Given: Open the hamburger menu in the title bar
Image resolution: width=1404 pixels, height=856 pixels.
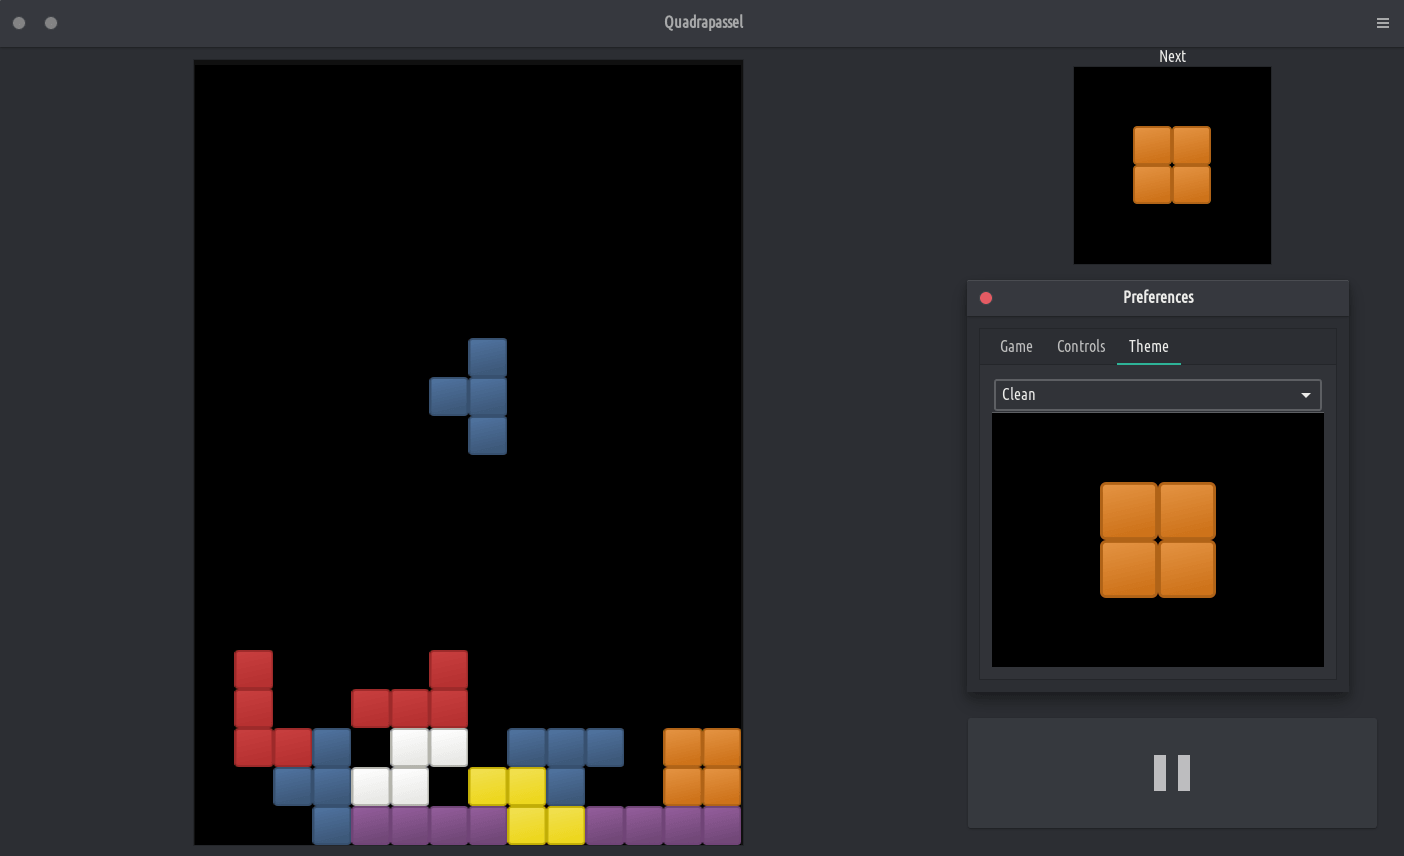Looking at the screenshot, I should point(1382,23).
